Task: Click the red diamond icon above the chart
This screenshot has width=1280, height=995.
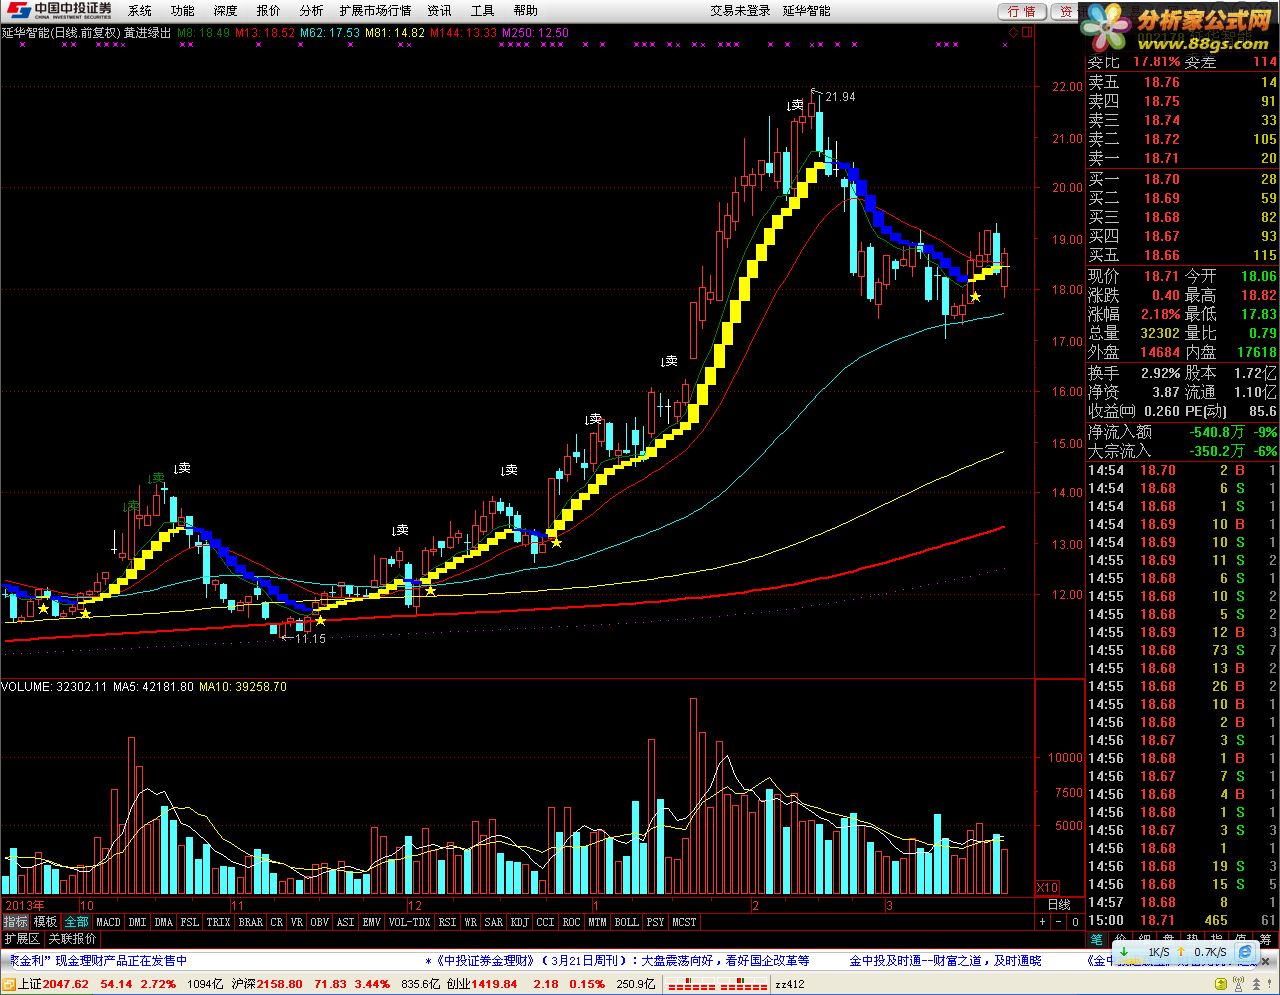Action: (1013, 32)
